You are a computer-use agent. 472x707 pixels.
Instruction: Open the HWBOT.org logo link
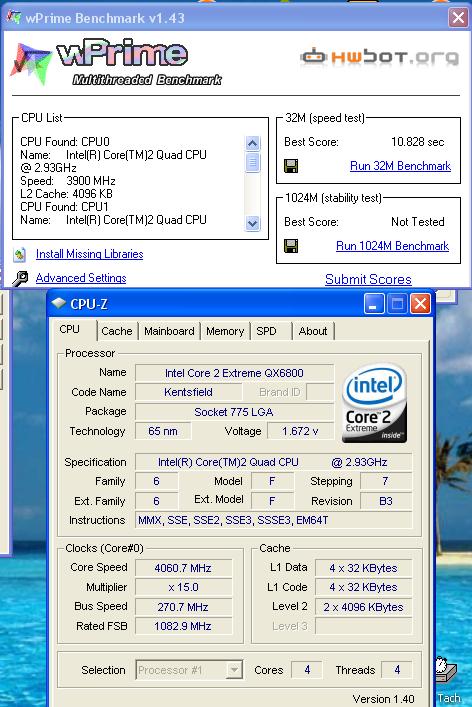(x=380, y=57)
